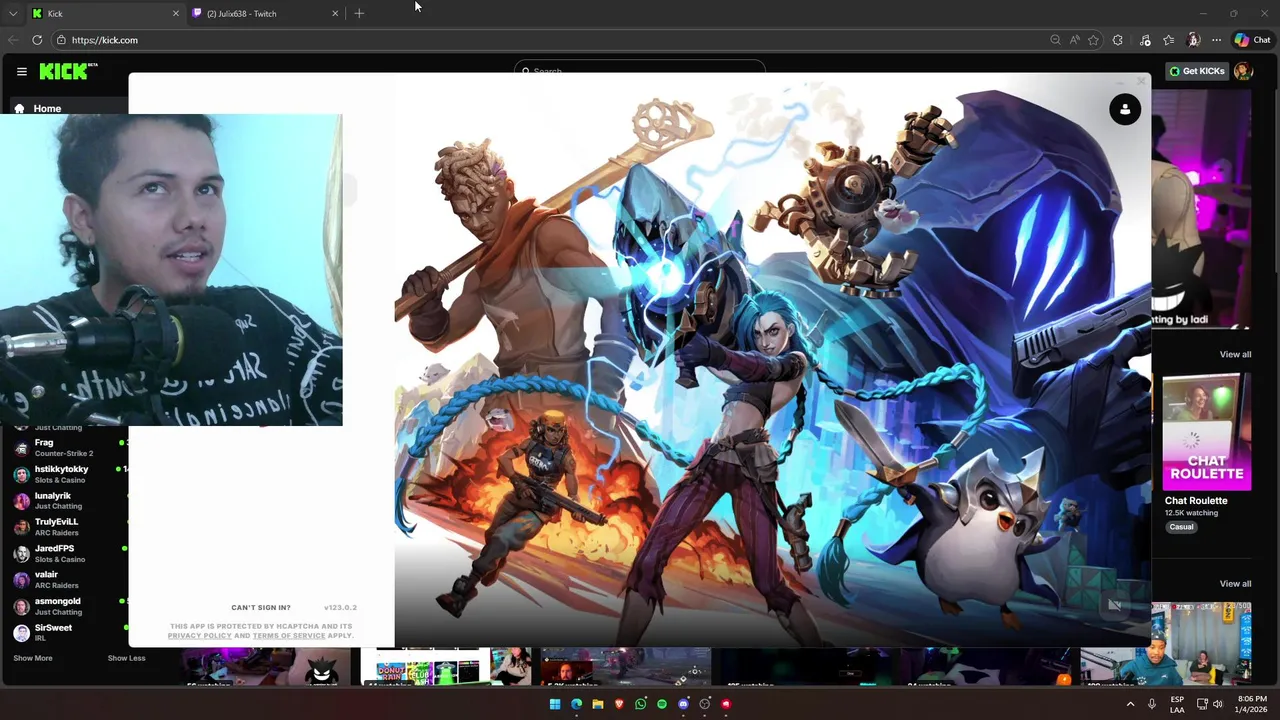Open Spotify from taskbar
Image resolution: width=1280 pixels, height=720 pixels.
pyautogui.click(x=662, y=704)
